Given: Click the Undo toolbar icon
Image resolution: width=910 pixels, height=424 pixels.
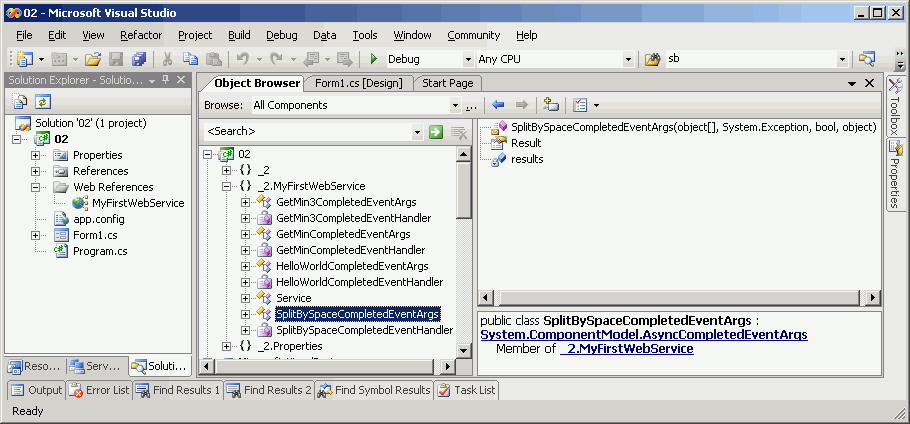Looking at the screenshot, I should [x=243, y=59].
